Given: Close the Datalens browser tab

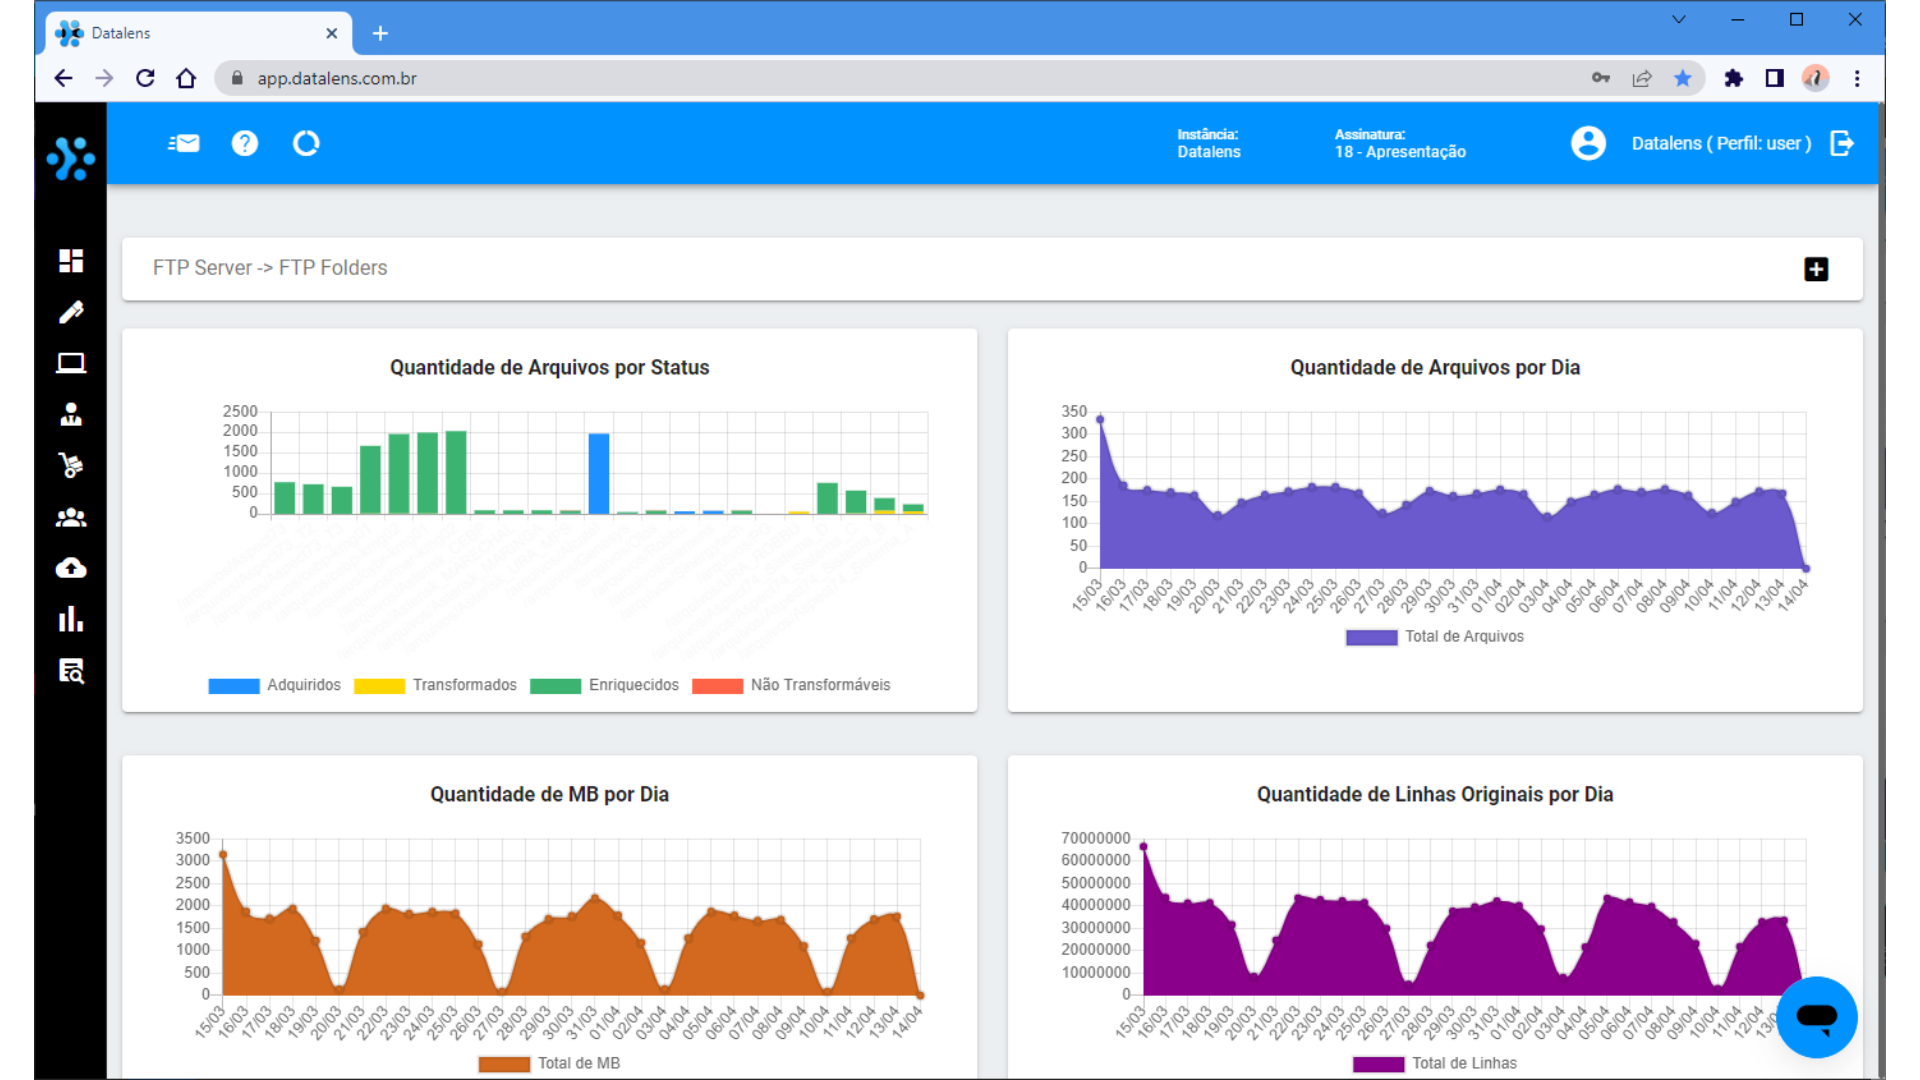Looking at the screenshot, I should pos(332,33).
